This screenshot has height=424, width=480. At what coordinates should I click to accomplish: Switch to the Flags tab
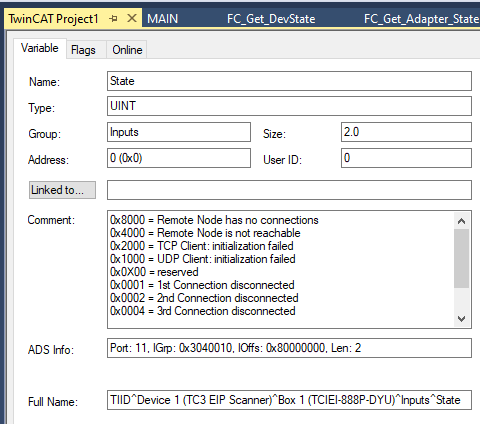83,50
